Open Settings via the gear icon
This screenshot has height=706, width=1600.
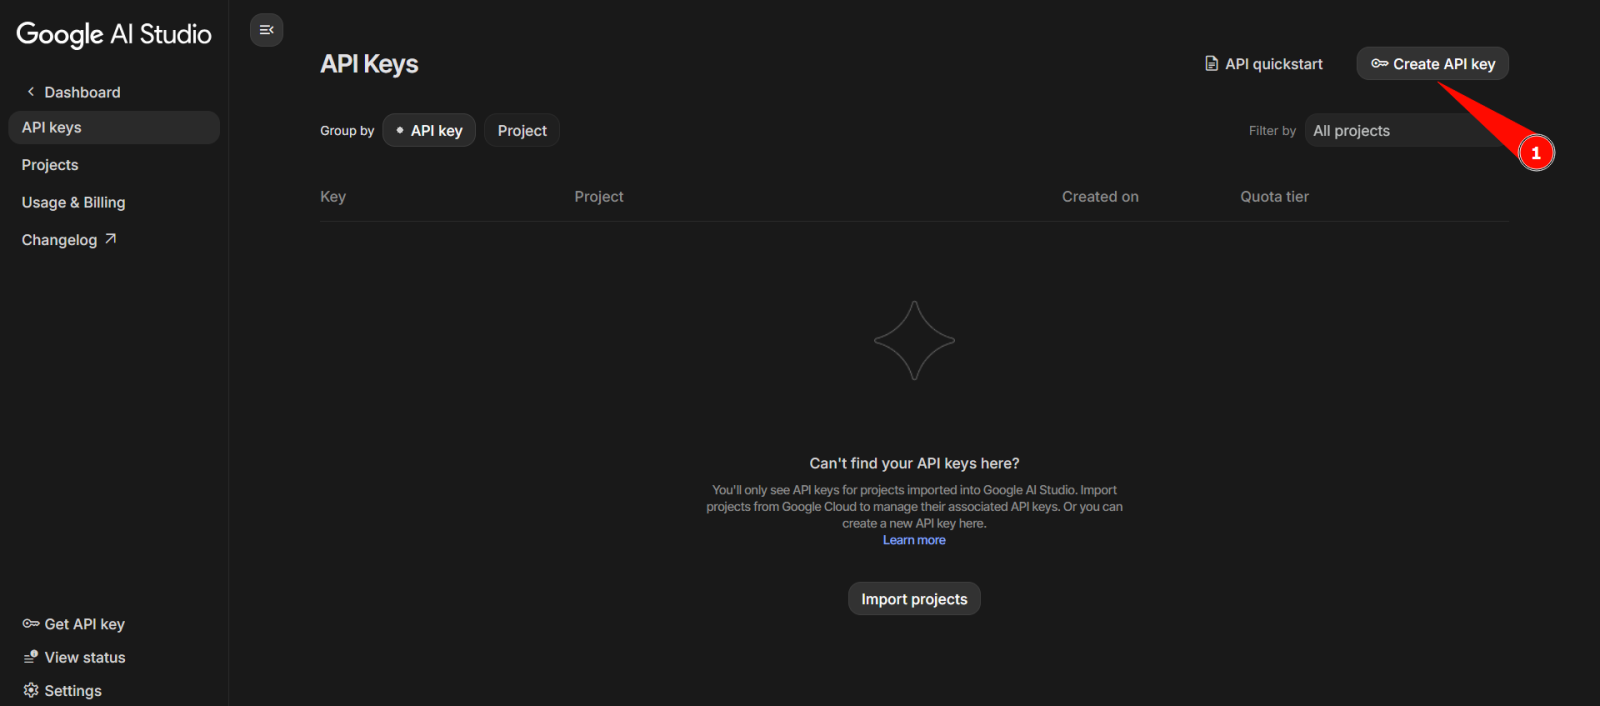tap(31, 691)
